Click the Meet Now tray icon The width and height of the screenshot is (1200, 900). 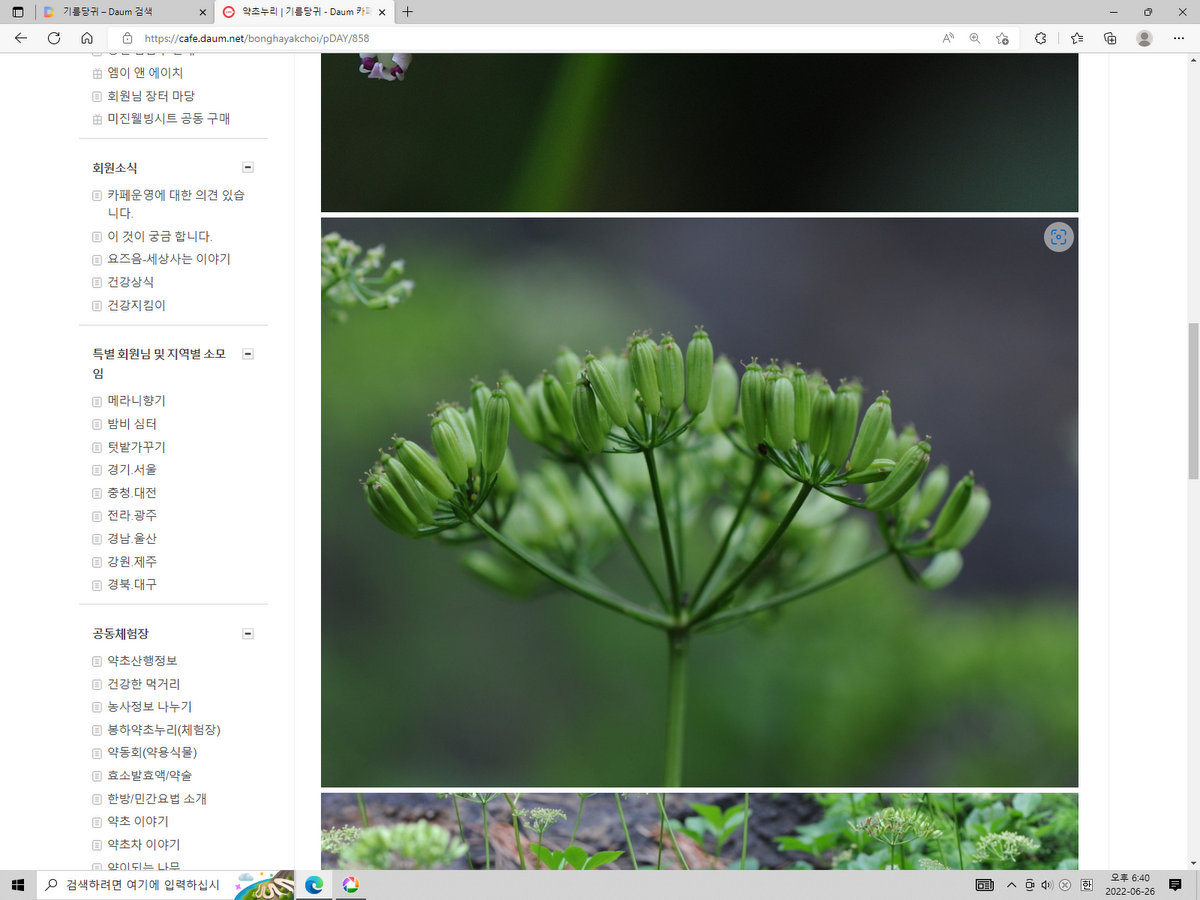(1030, 885)
